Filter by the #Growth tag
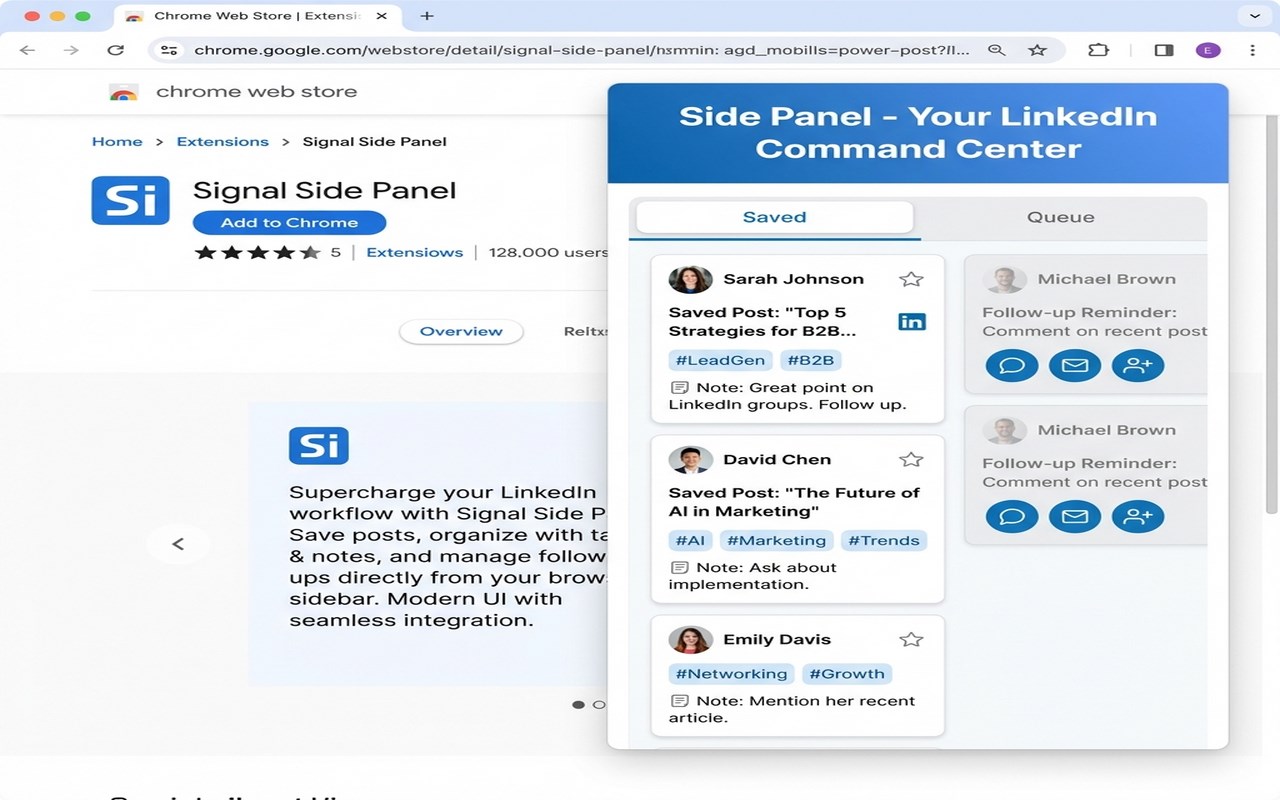Screen dimensions: 1280x800 click(847, 674)
